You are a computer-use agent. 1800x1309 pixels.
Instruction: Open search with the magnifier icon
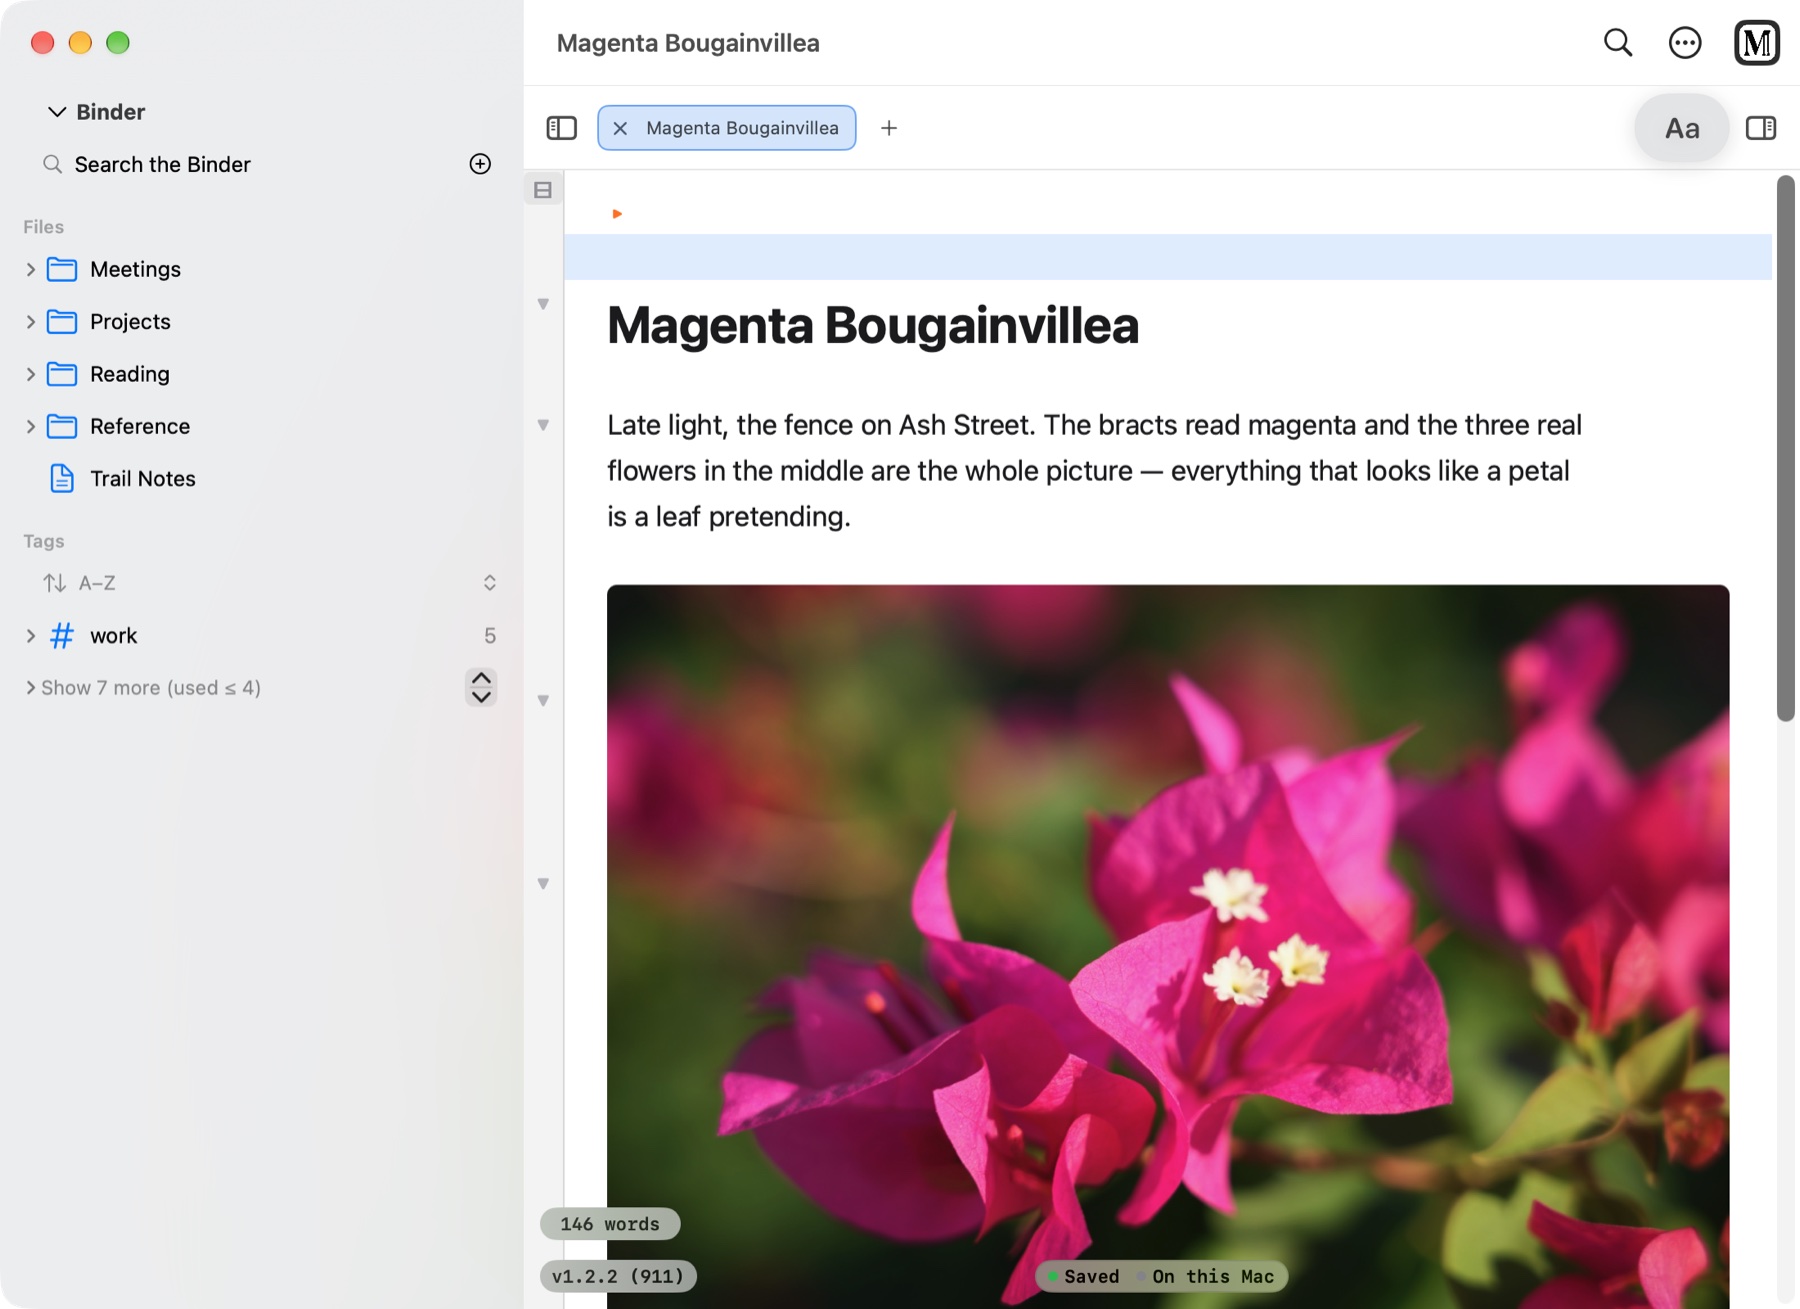(x=1618, y=43)
